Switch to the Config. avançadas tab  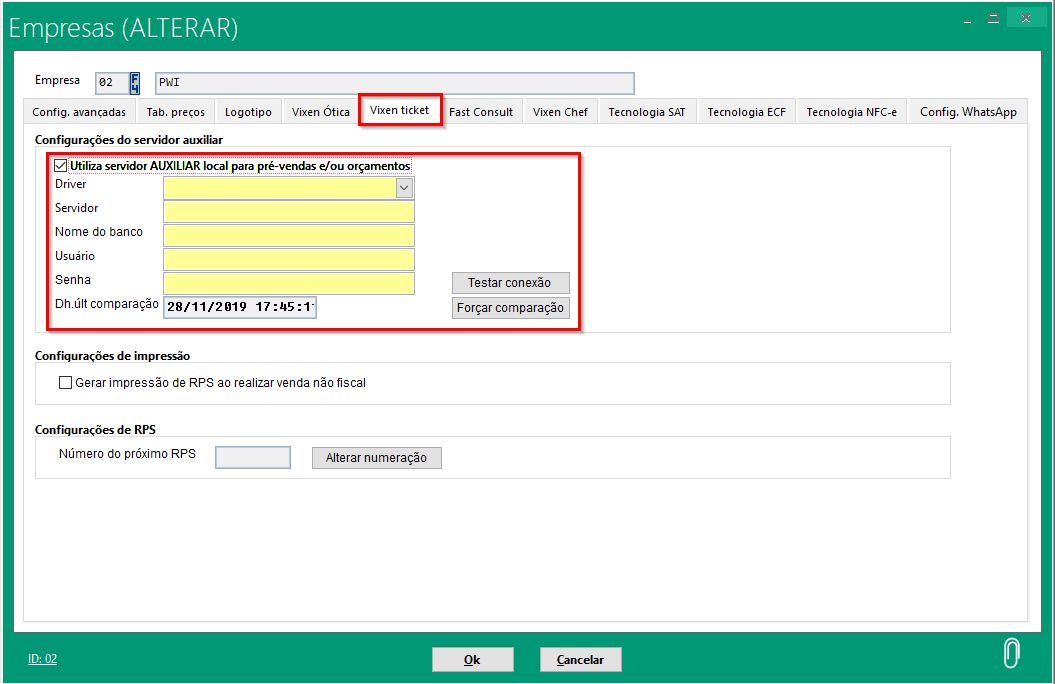(79, 112)
